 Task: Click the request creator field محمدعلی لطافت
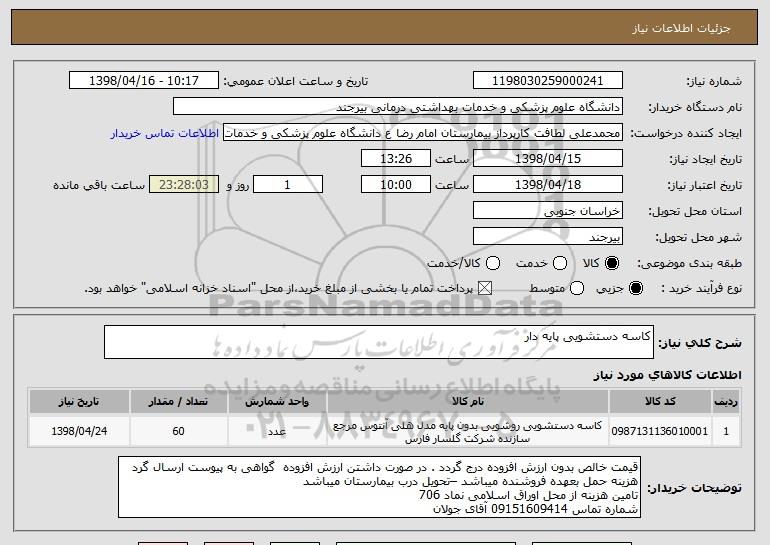coord(423,133)
